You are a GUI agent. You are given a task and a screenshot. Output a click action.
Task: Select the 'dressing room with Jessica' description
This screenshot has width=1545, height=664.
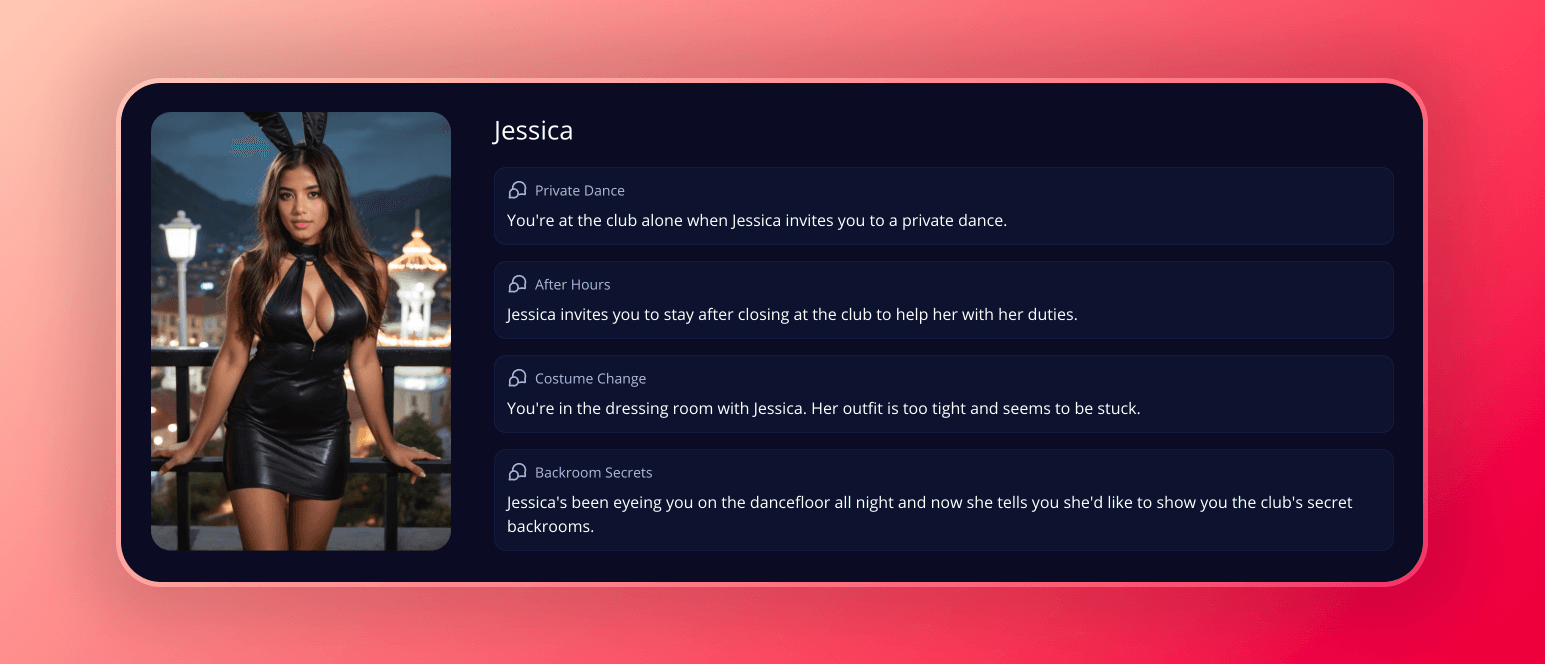pos(824,408)
